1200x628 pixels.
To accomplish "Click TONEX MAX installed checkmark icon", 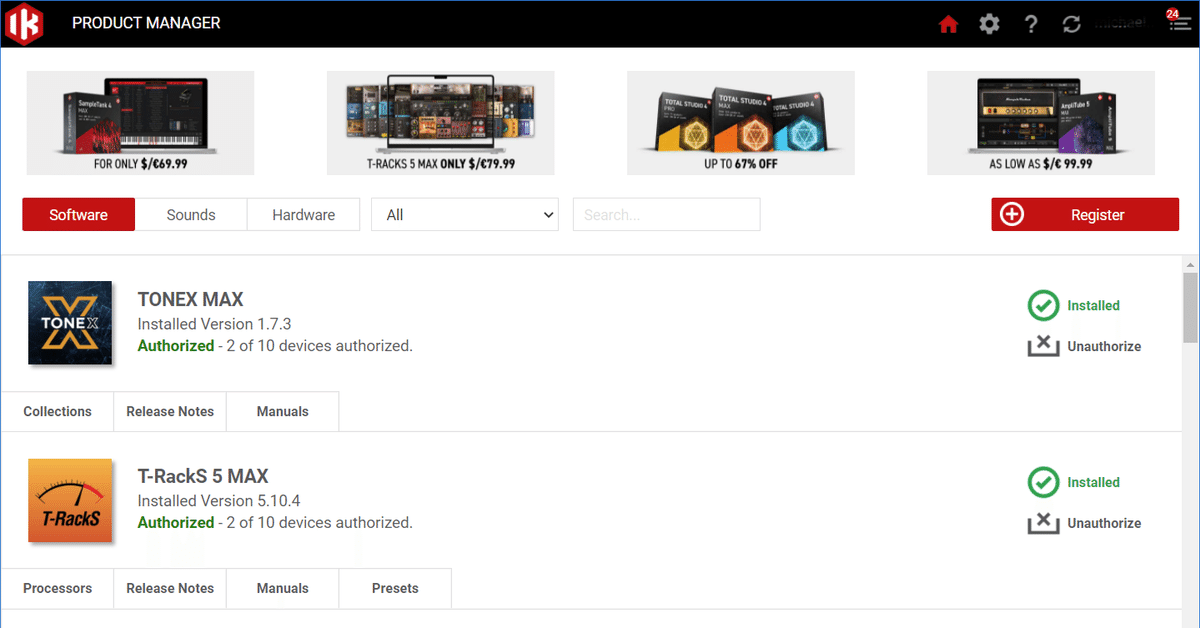I will (x=1043, y=306).
